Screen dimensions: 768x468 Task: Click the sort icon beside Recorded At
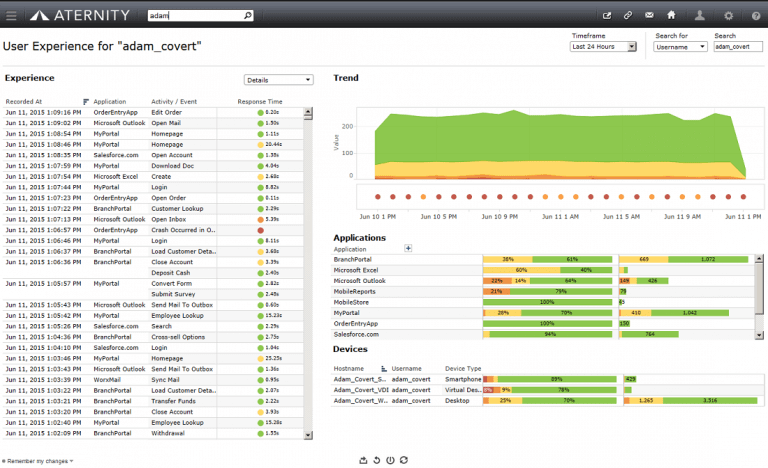click(x=86, y=102)
